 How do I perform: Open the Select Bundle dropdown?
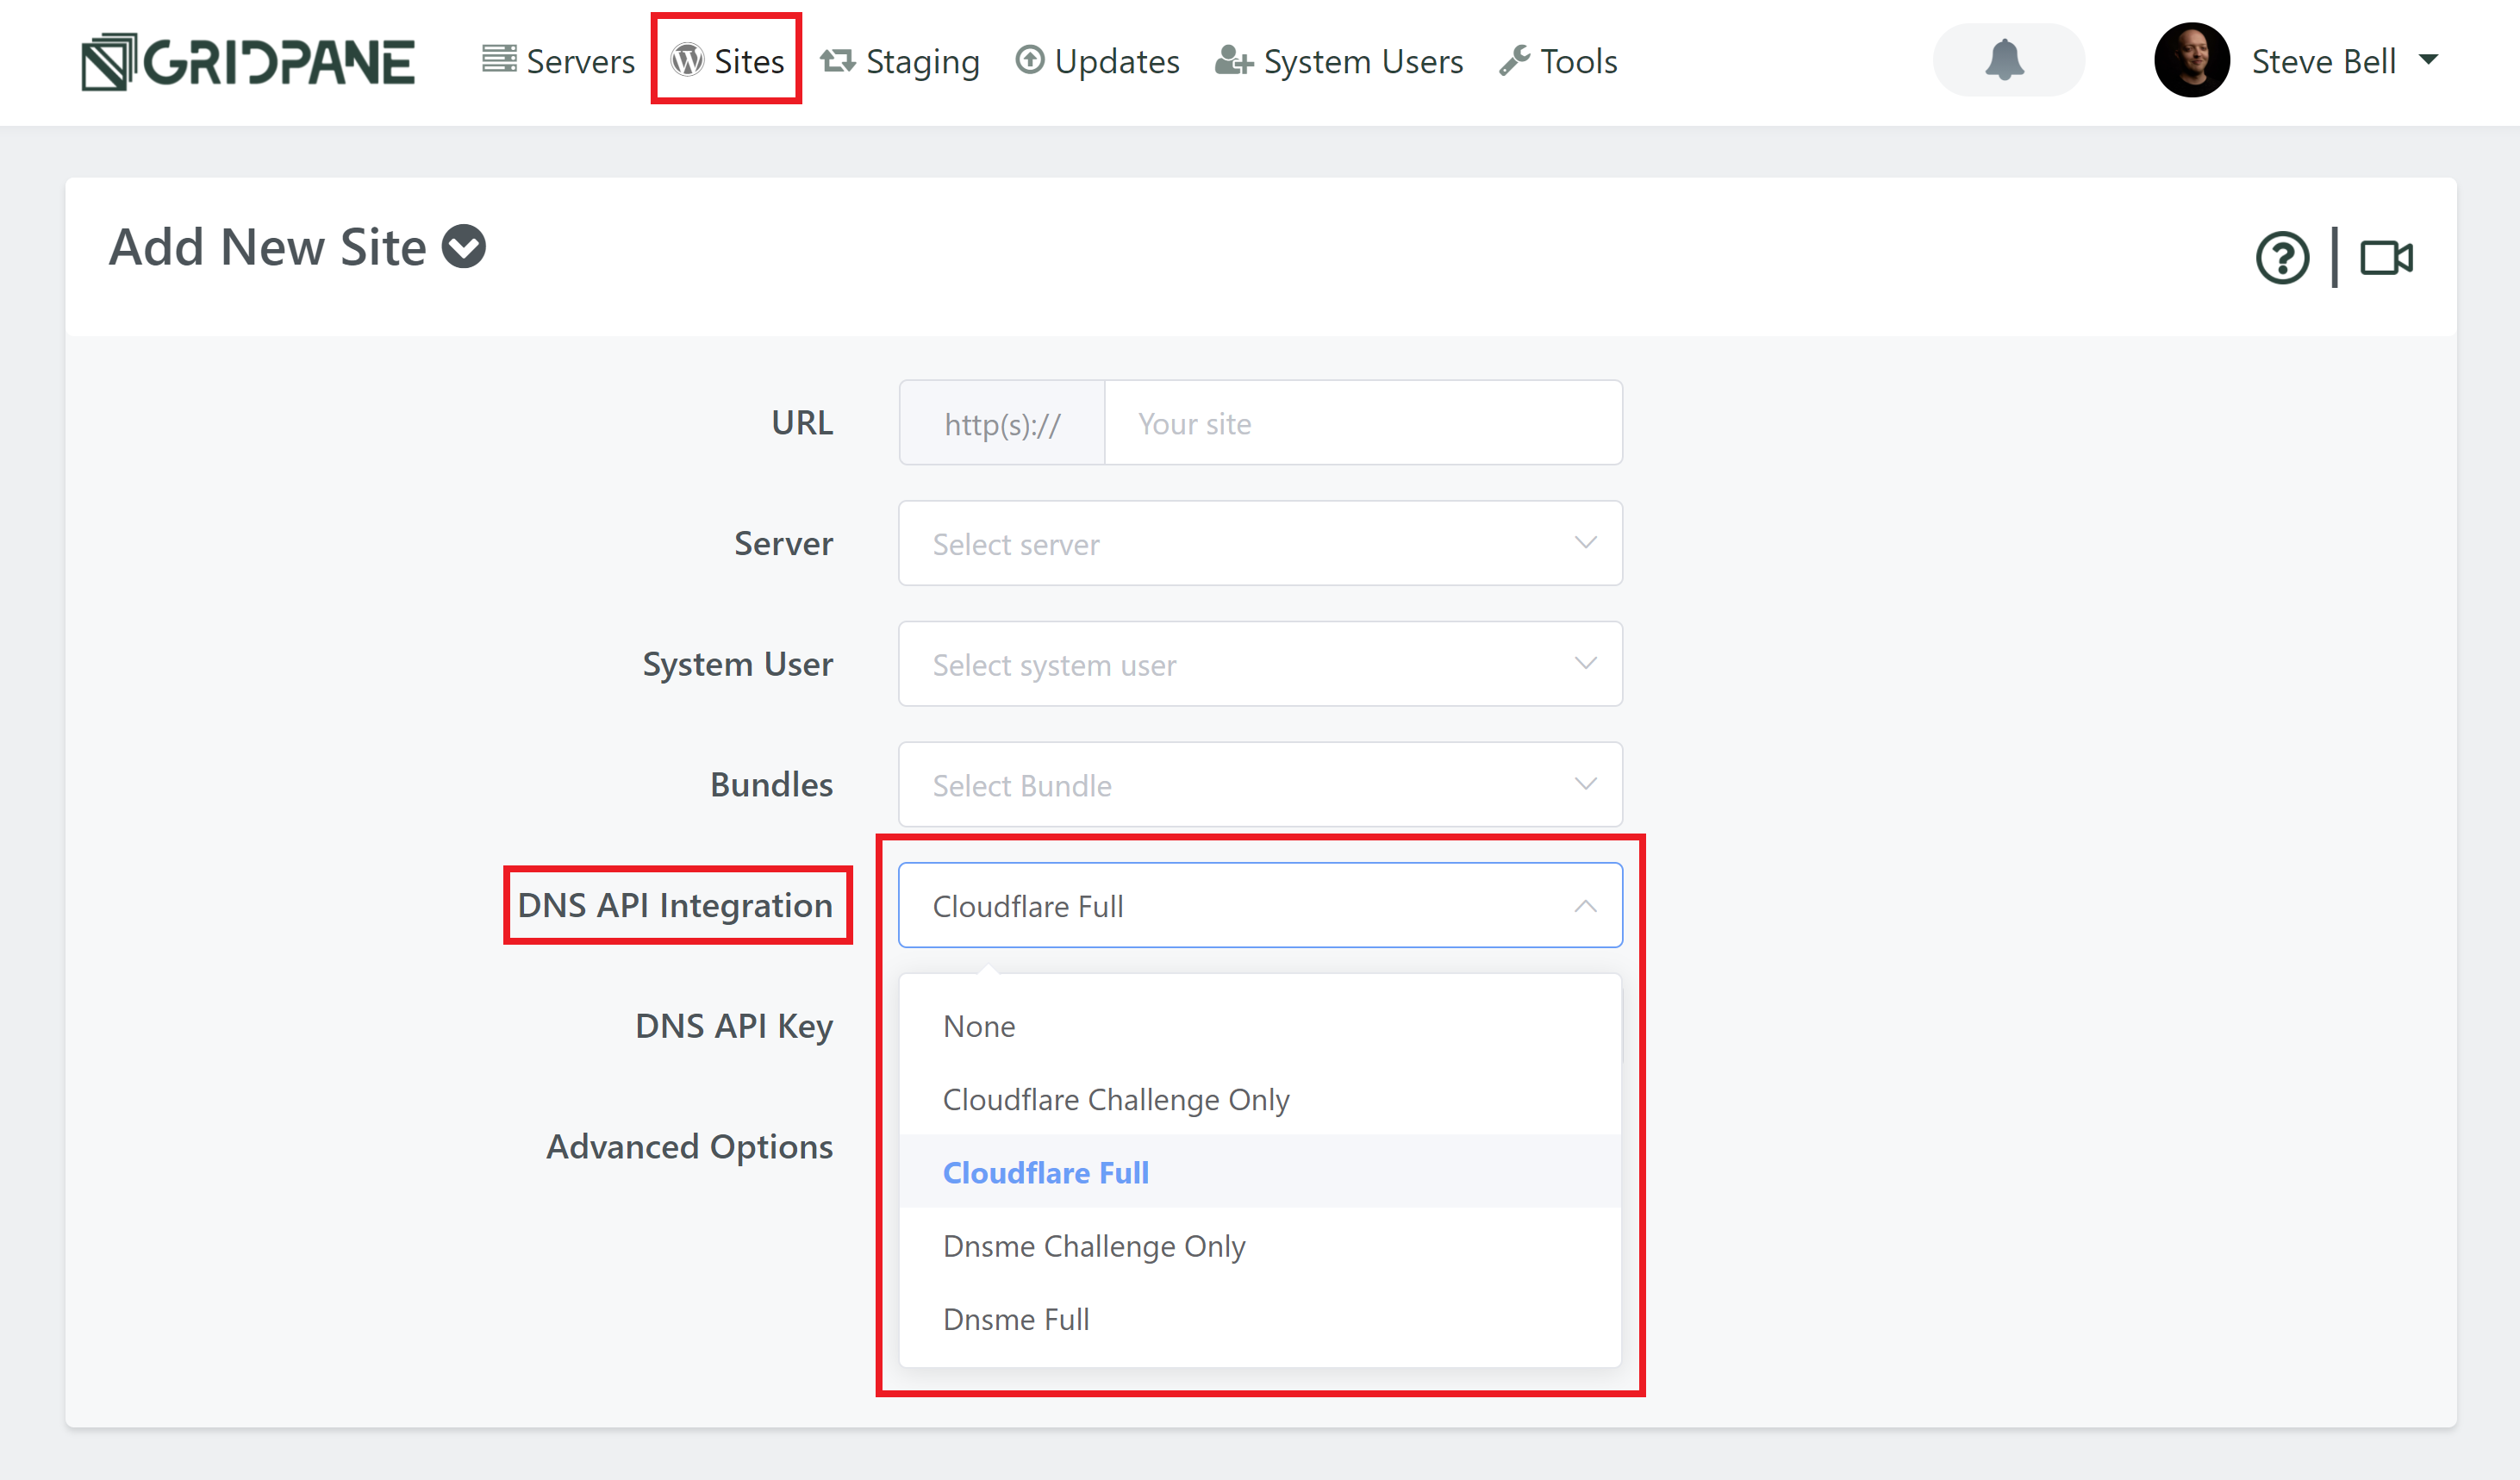(x=1260, y=785)
